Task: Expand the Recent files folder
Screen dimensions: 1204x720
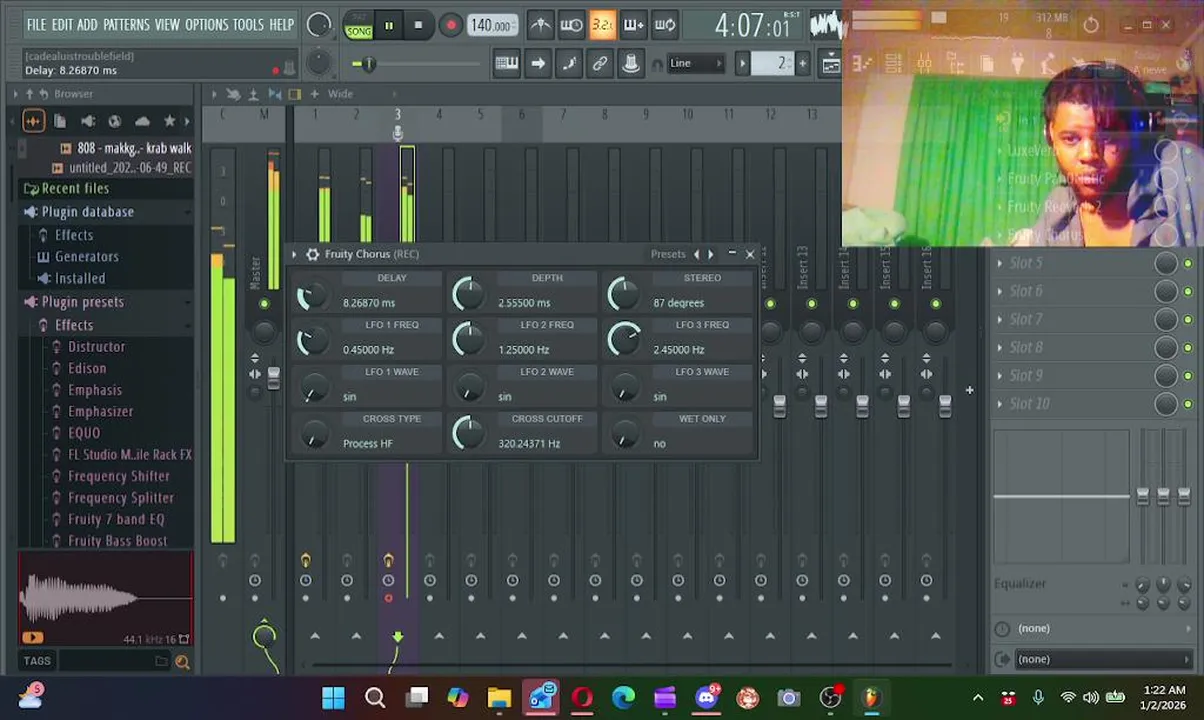Action: point(75,188)
